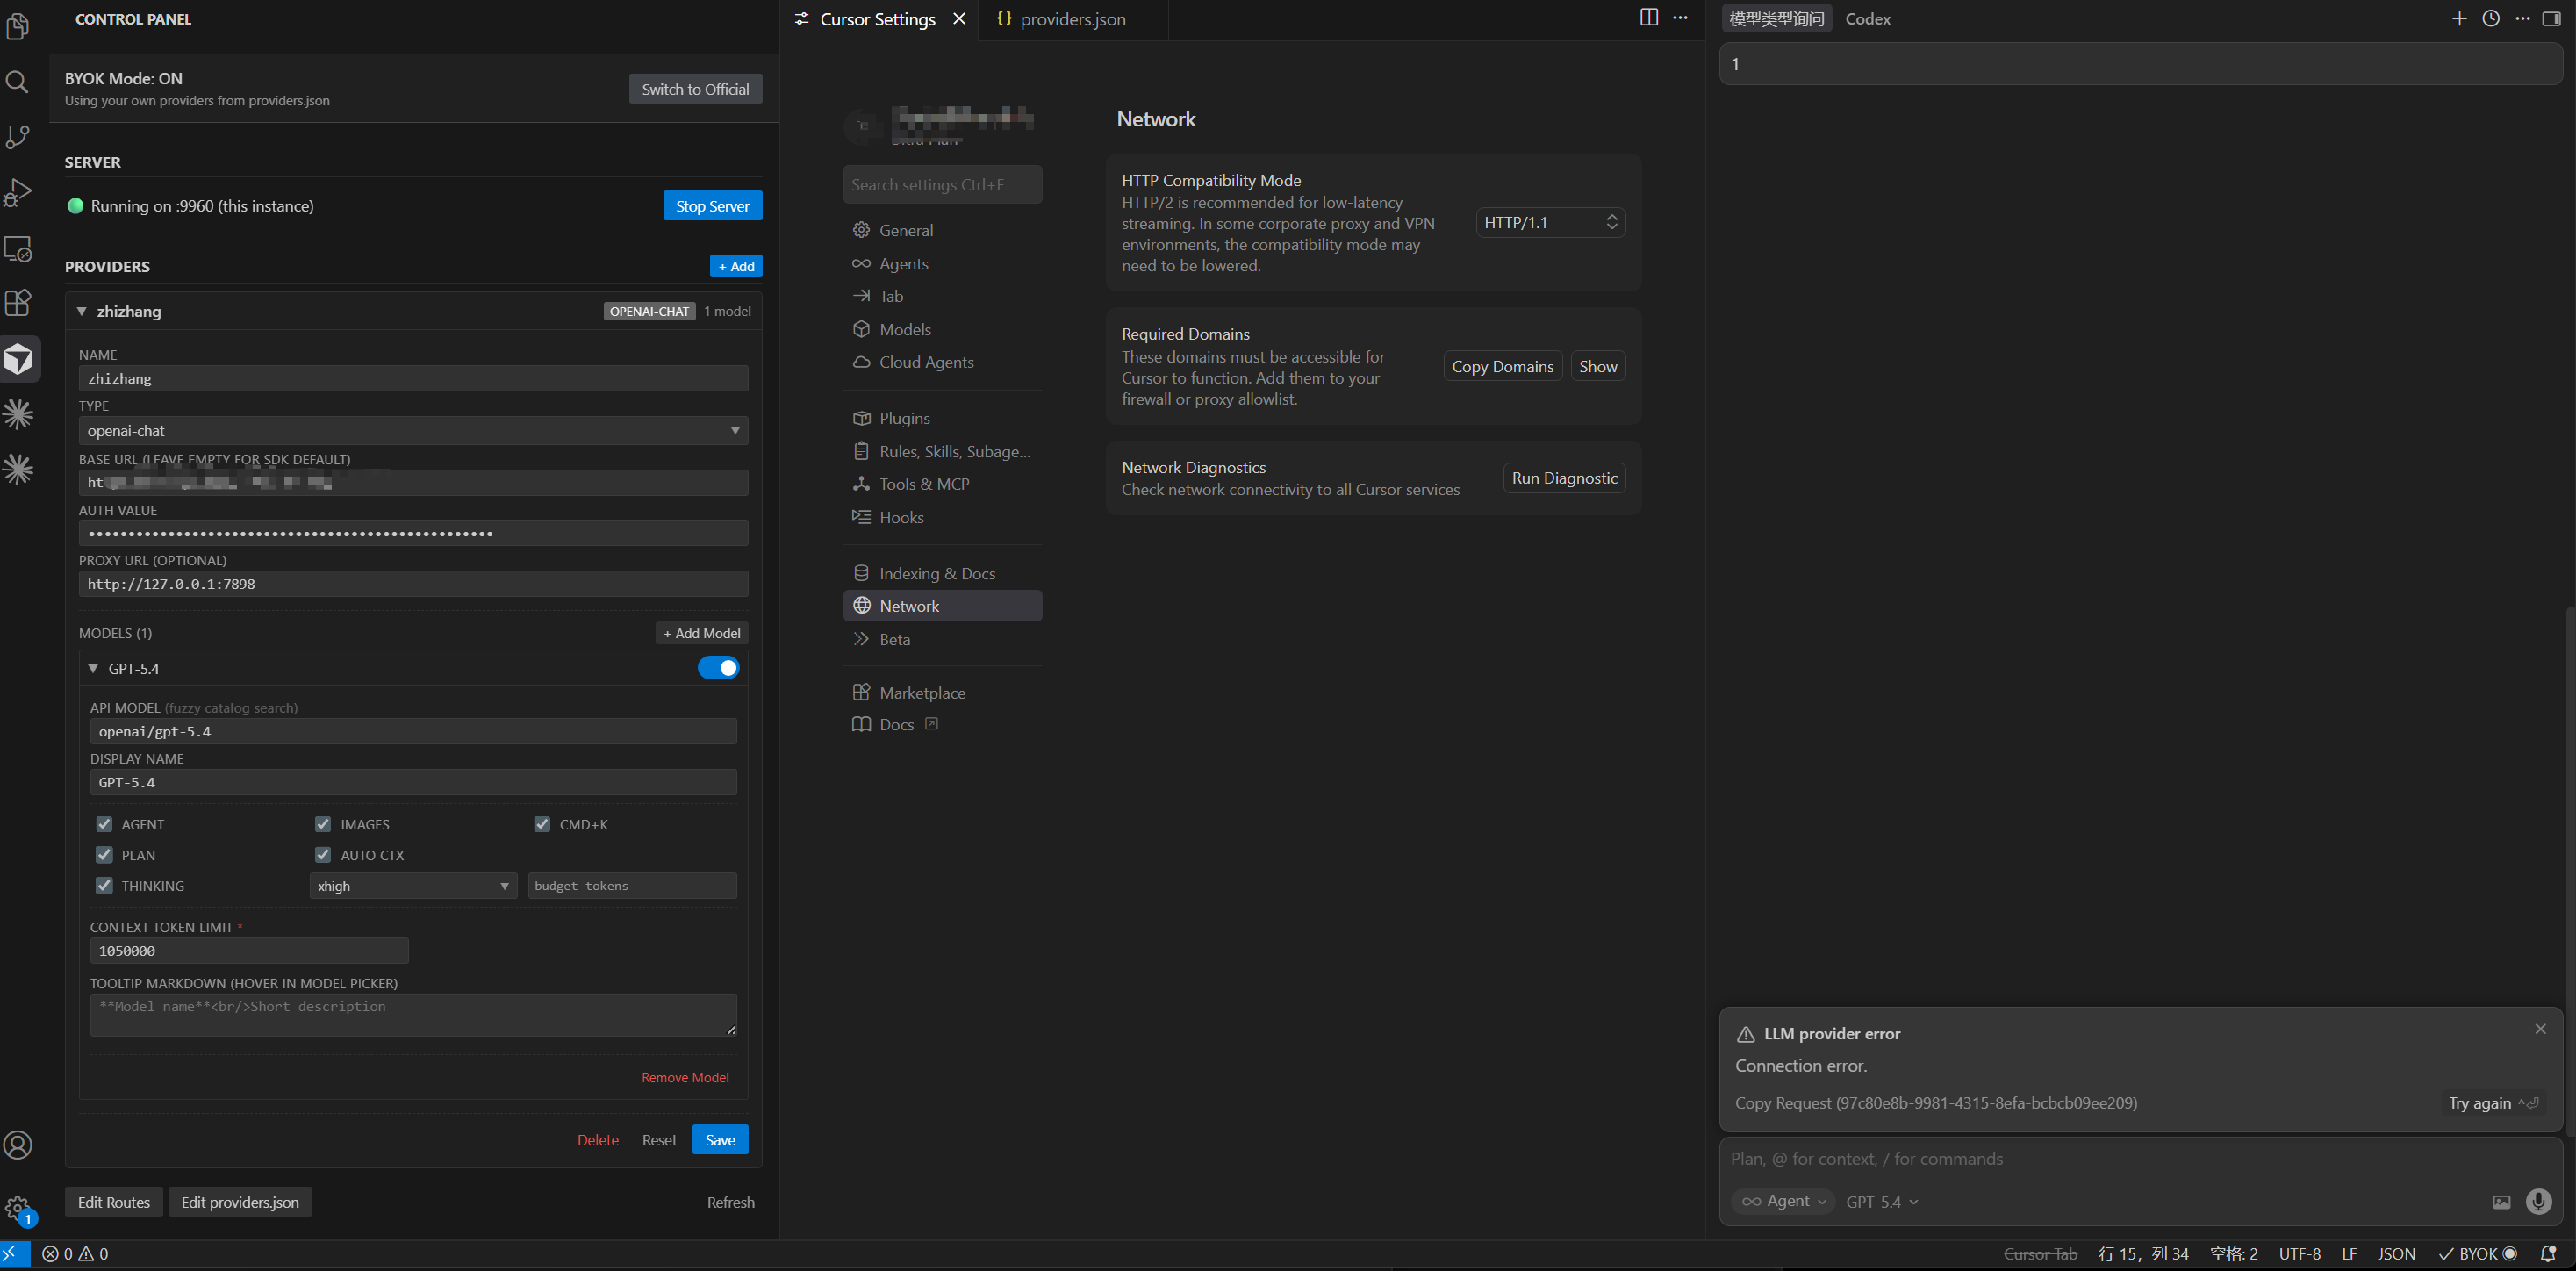This screenshot has height=1271, width=2576.
Task: Uncheck the THINKING checkbox
Action: tap(104, 886)
